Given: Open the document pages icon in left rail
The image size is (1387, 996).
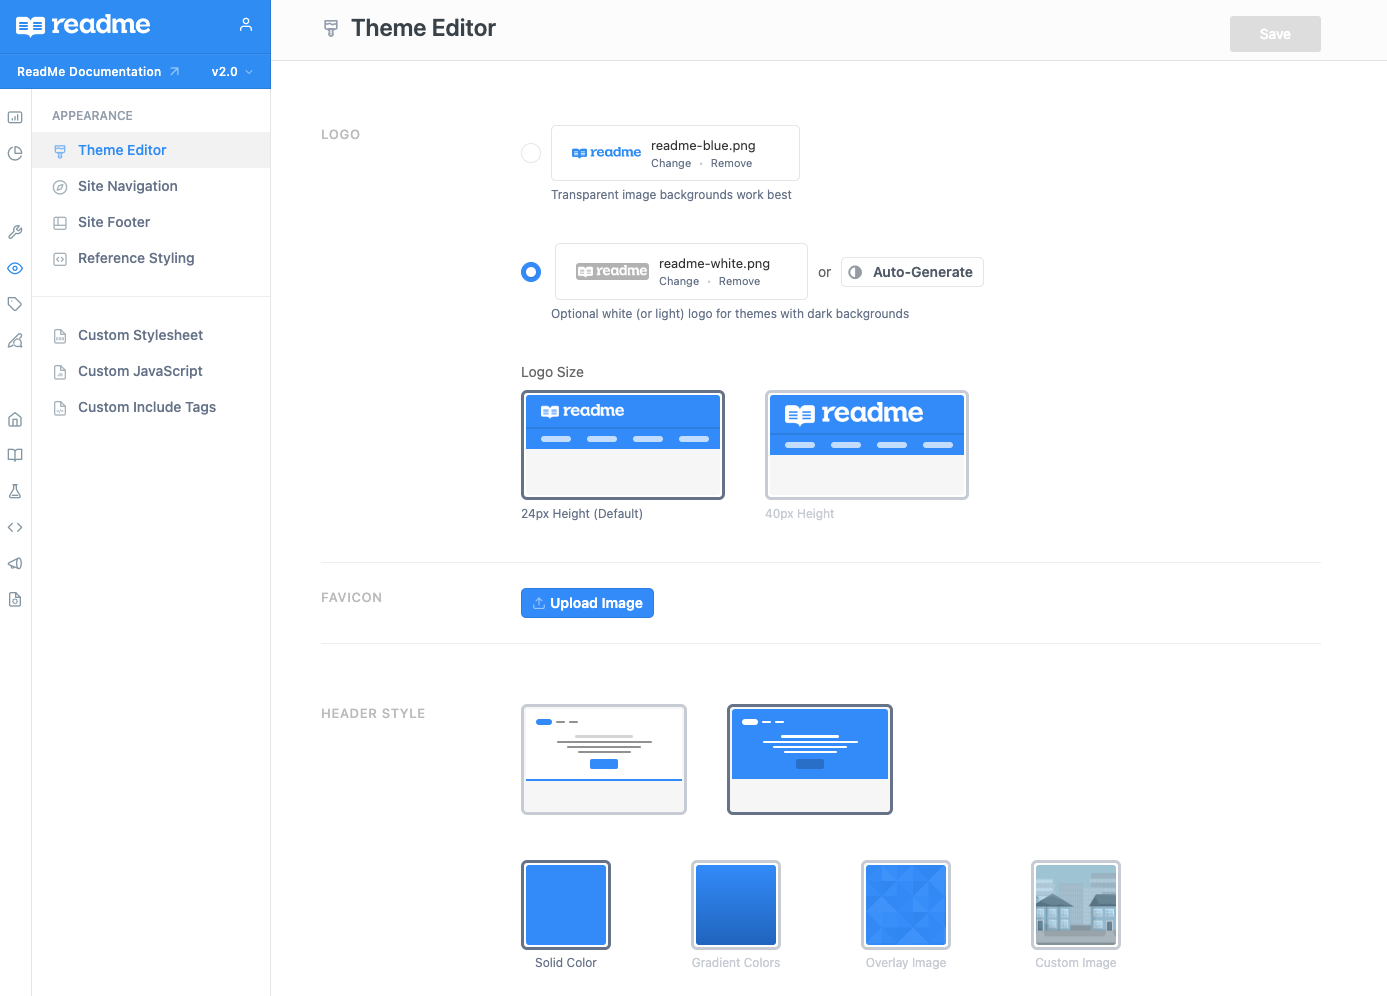Looking at the screenshot, I should [x=15, y=599].
